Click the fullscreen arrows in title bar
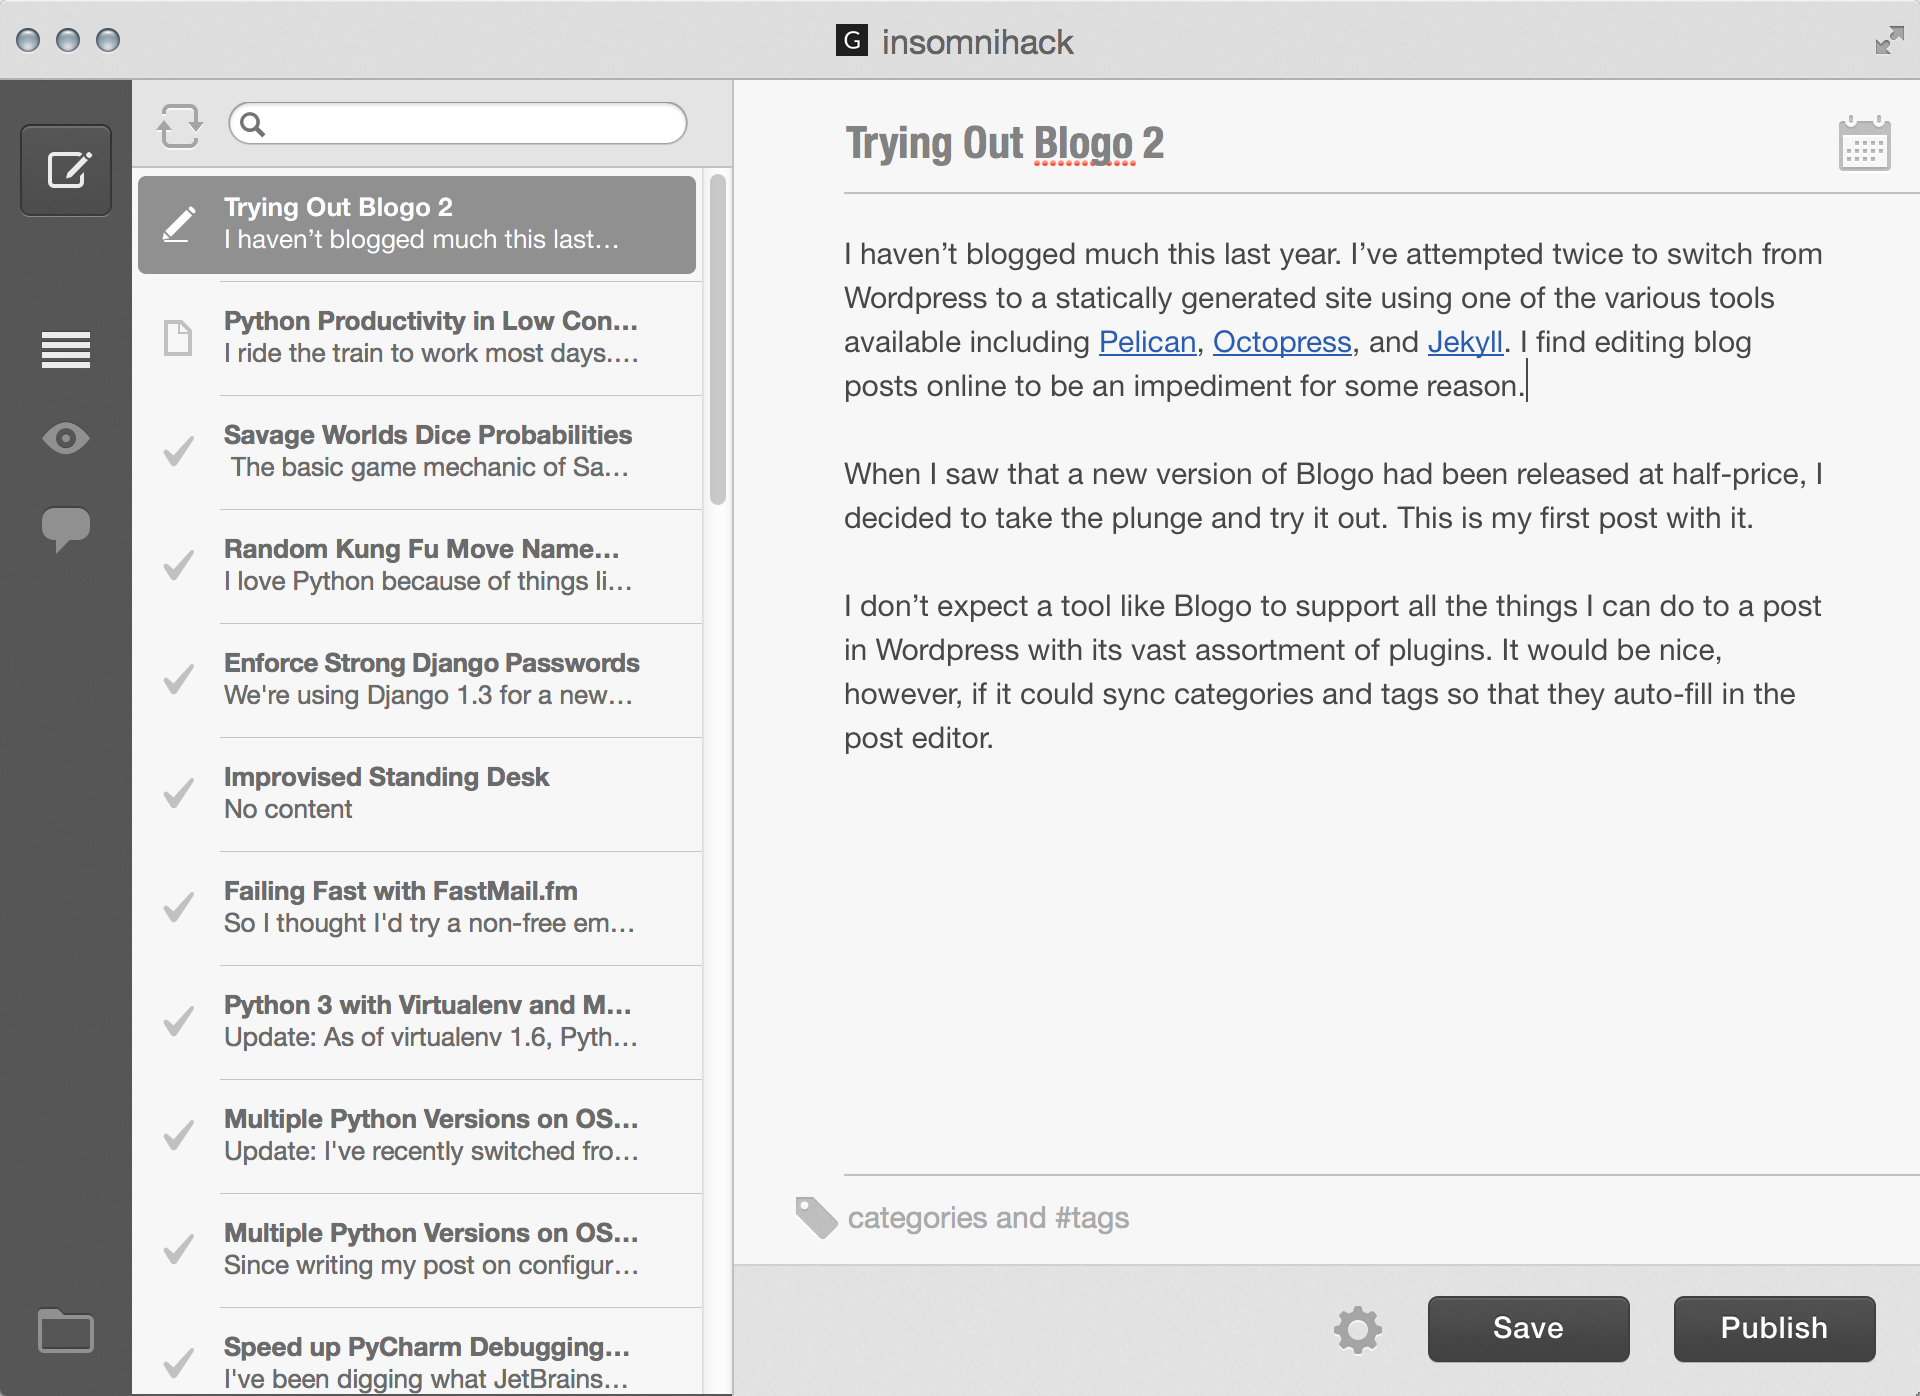 (1889, 40)
